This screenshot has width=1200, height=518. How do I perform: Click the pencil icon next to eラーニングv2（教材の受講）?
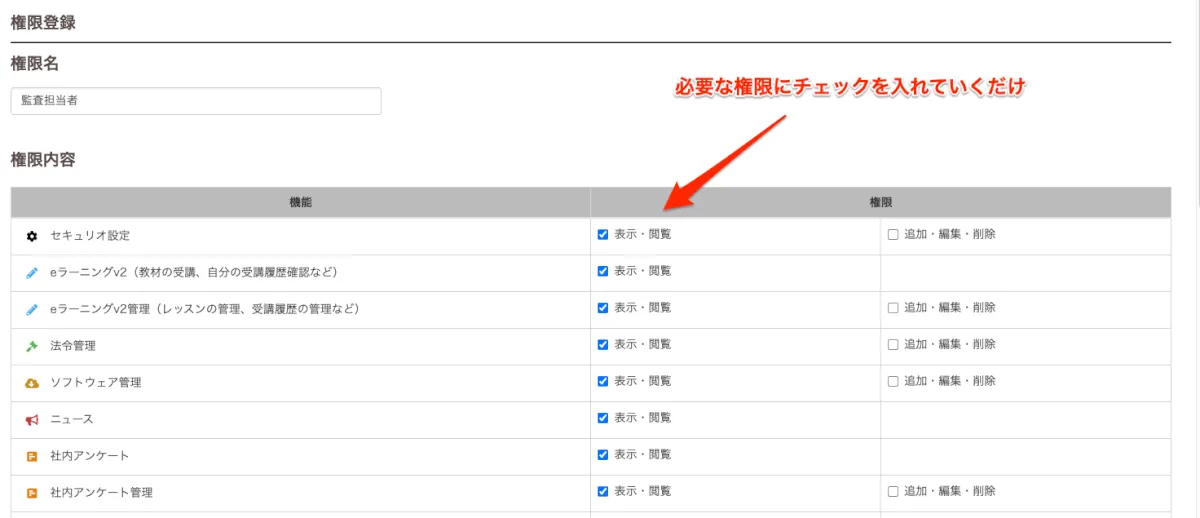[x=32, y=272]
